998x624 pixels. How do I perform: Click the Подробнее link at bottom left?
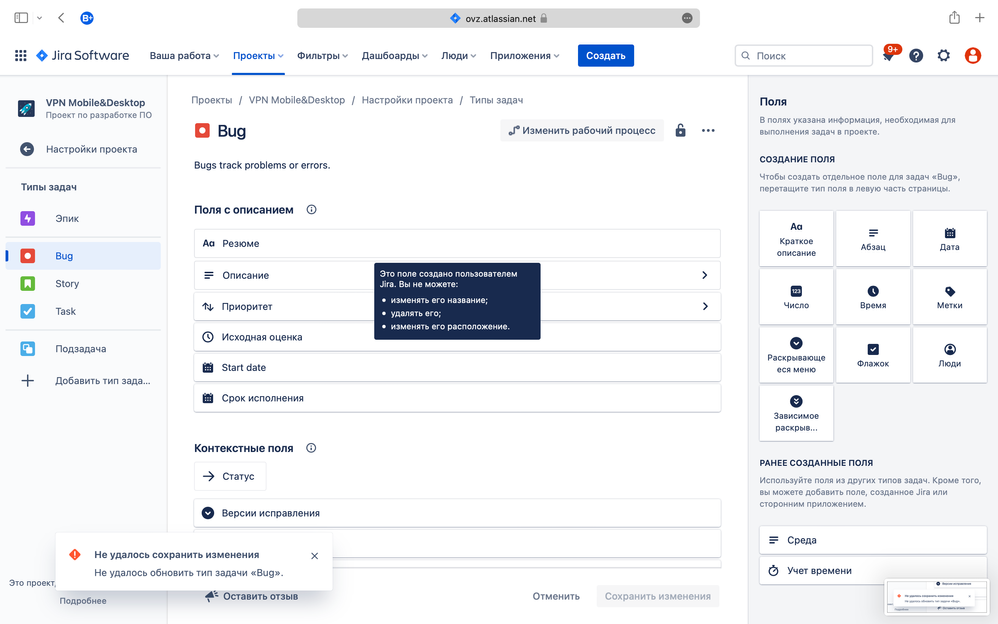coord(83,600)
